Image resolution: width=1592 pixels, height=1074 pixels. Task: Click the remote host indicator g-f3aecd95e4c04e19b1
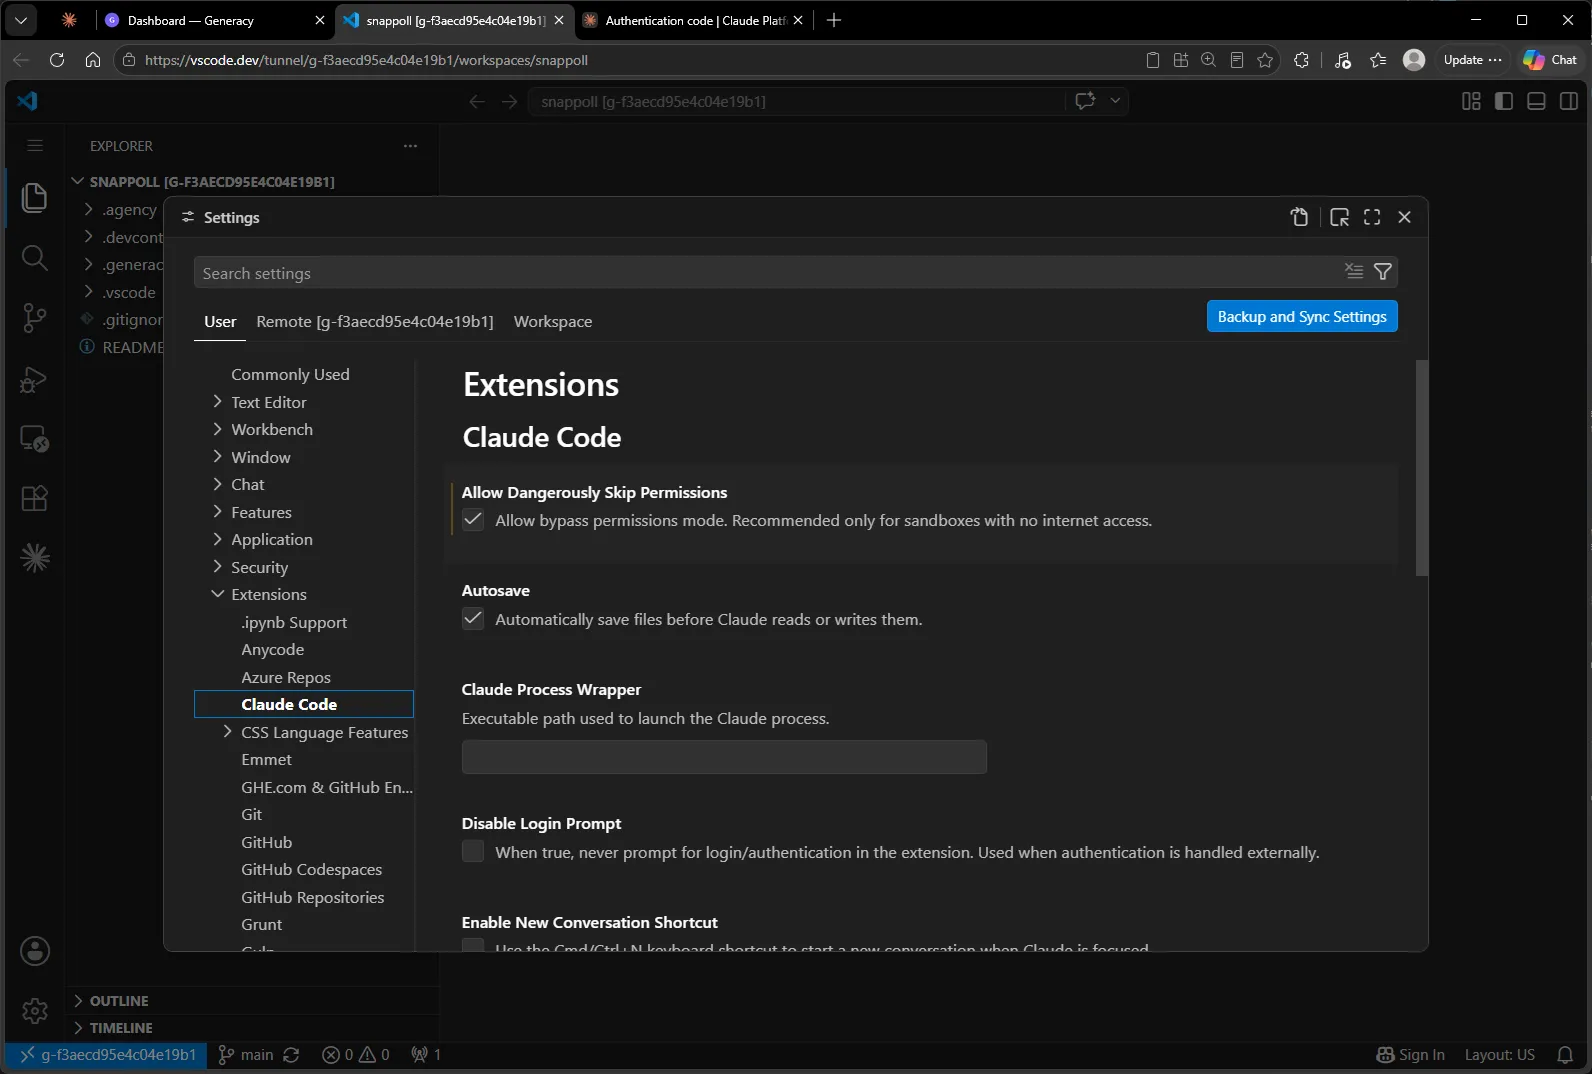point(107,1055)
